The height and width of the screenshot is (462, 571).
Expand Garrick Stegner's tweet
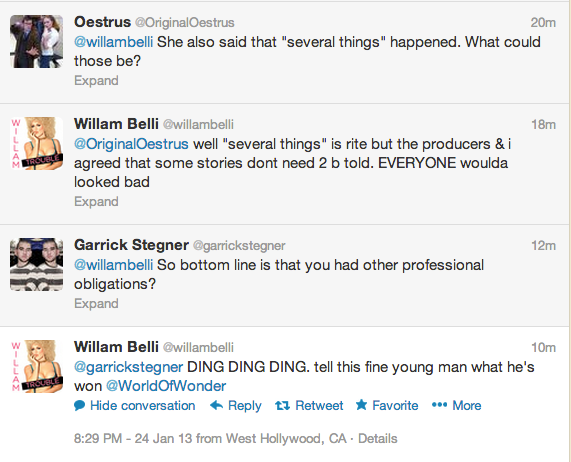click(96, 303)
